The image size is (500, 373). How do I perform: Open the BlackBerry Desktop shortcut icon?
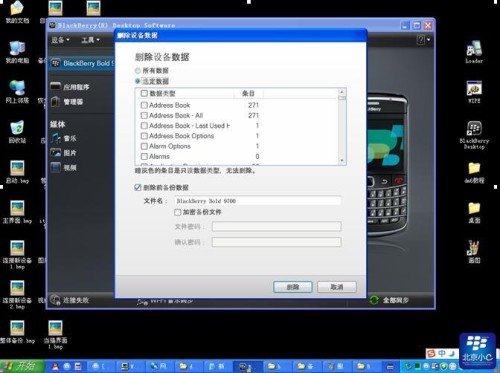(474, 128)
